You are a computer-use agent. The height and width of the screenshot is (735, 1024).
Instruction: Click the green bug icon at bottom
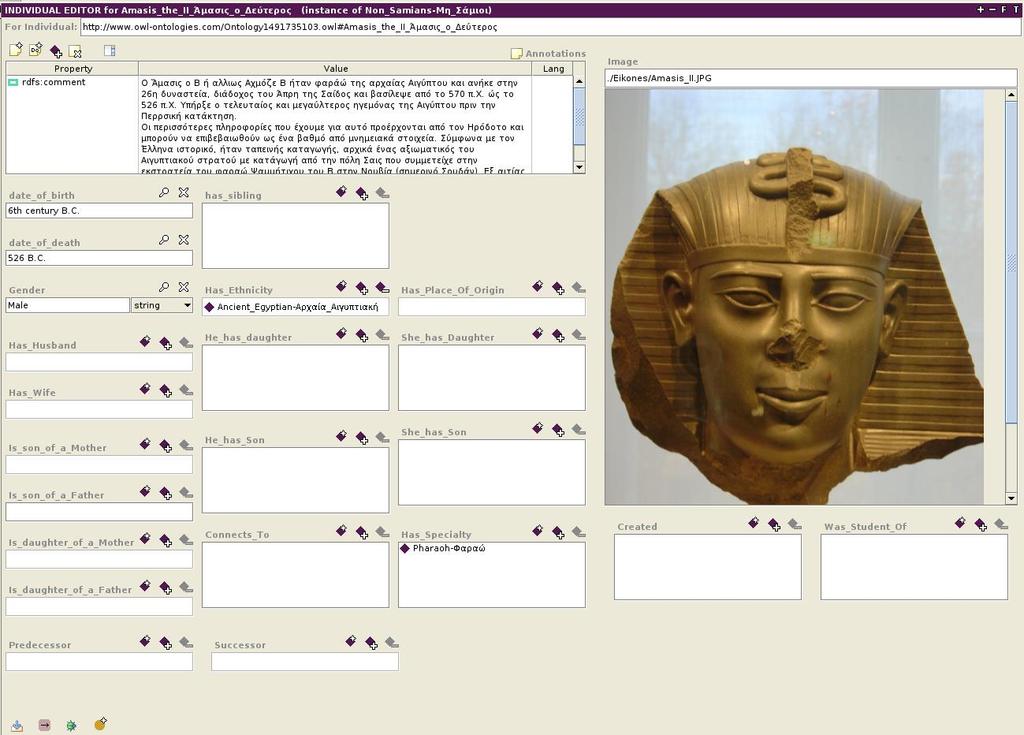click(72, 725)
